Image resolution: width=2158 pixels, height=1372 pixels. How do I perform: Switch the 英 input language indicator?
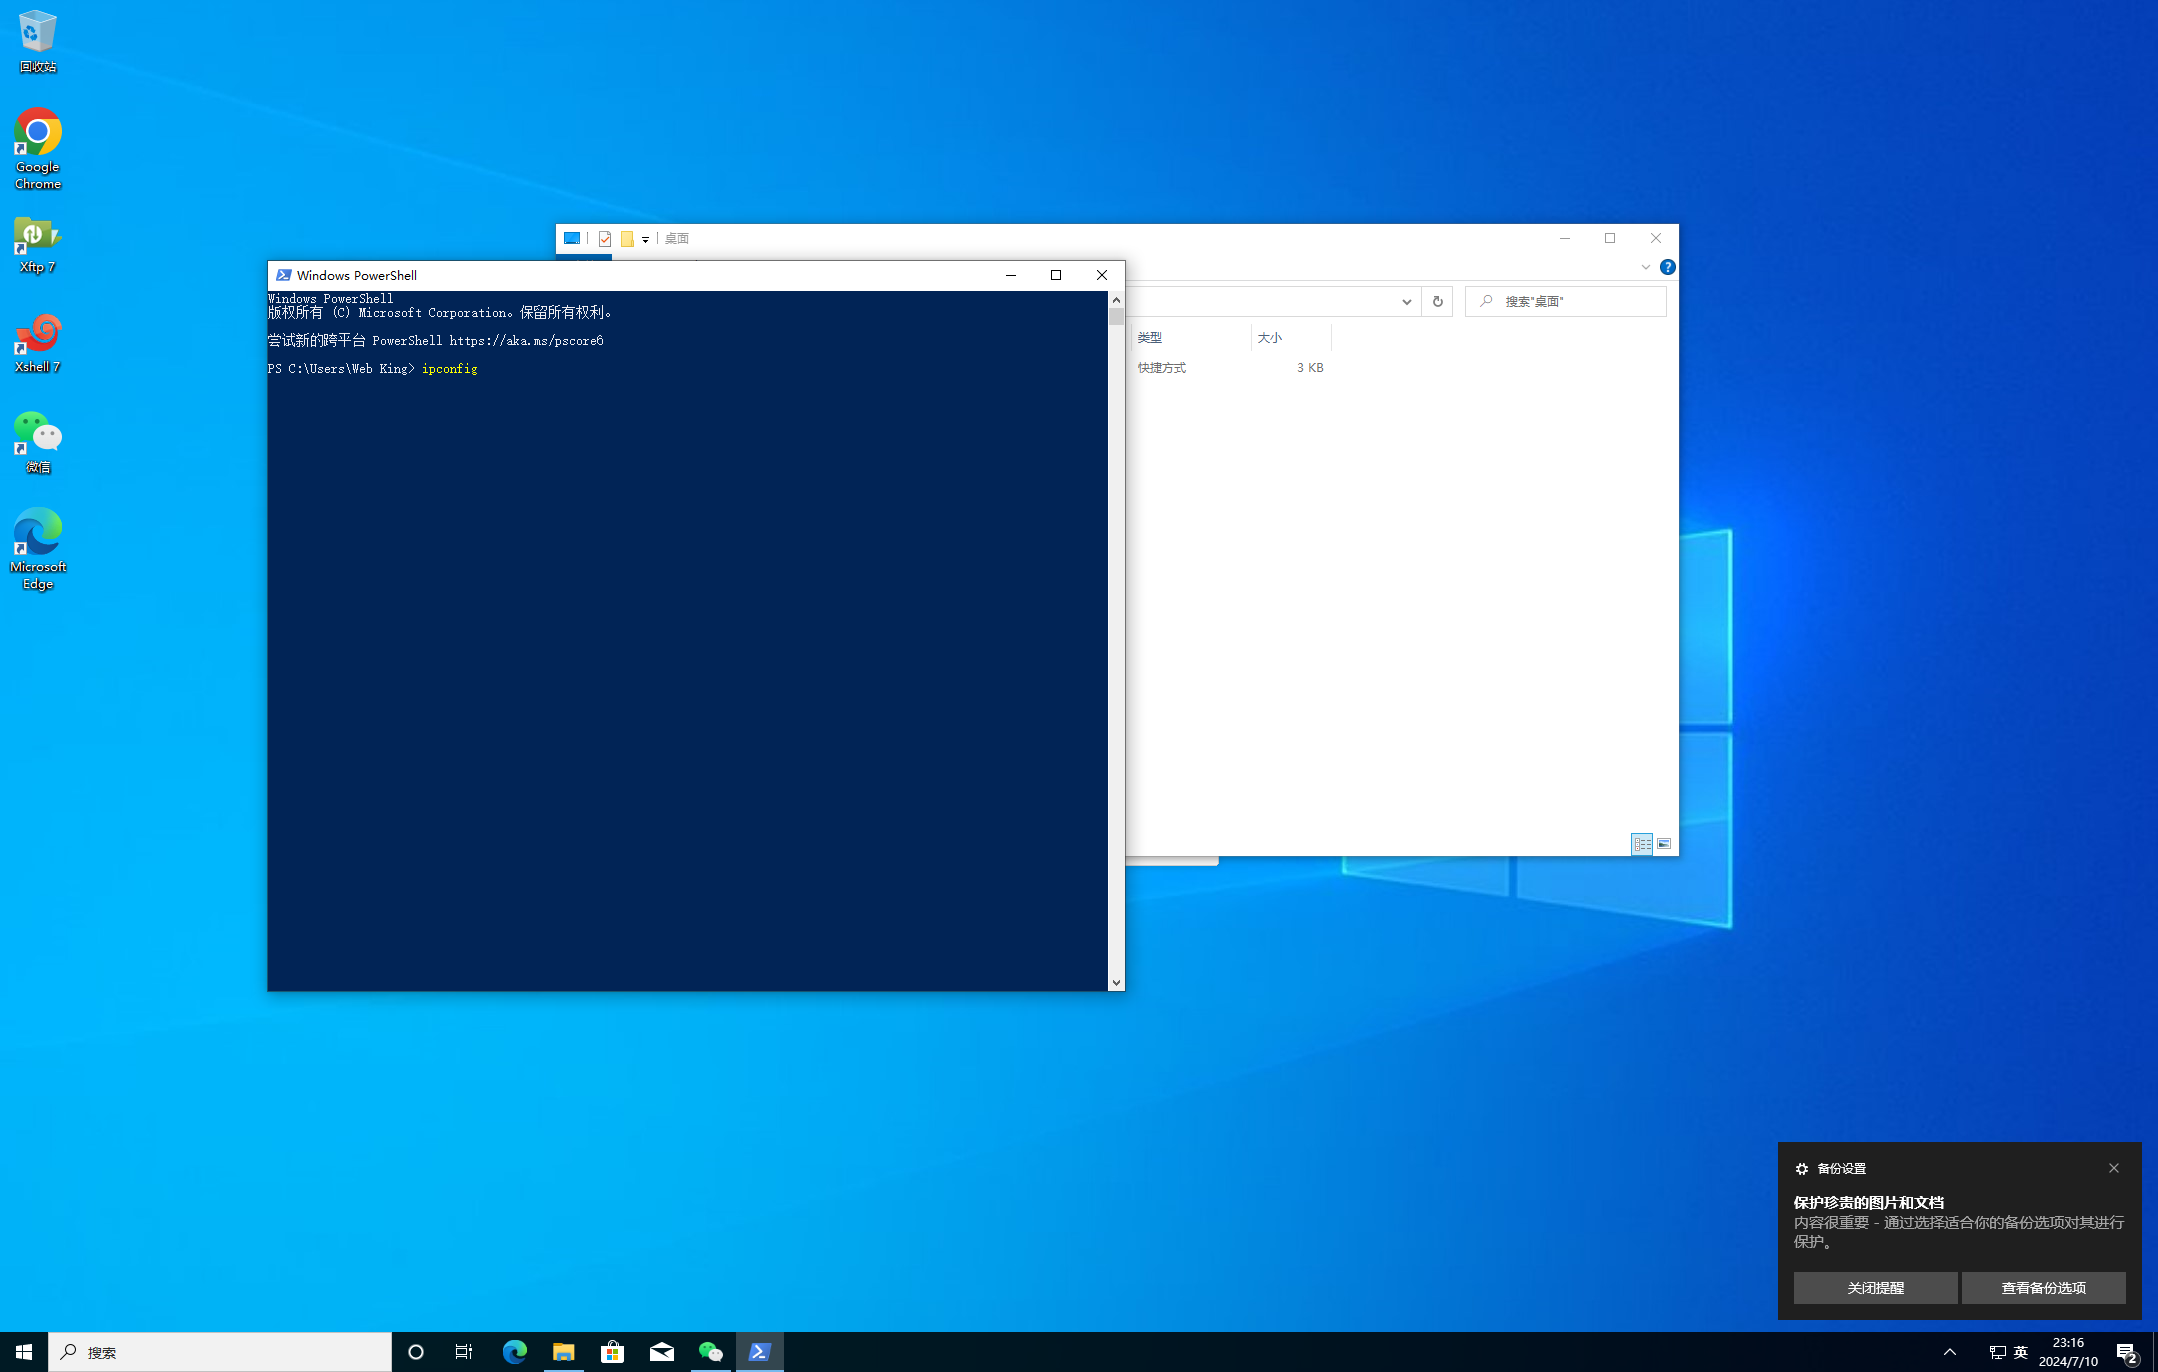tap(2020, 1352)
